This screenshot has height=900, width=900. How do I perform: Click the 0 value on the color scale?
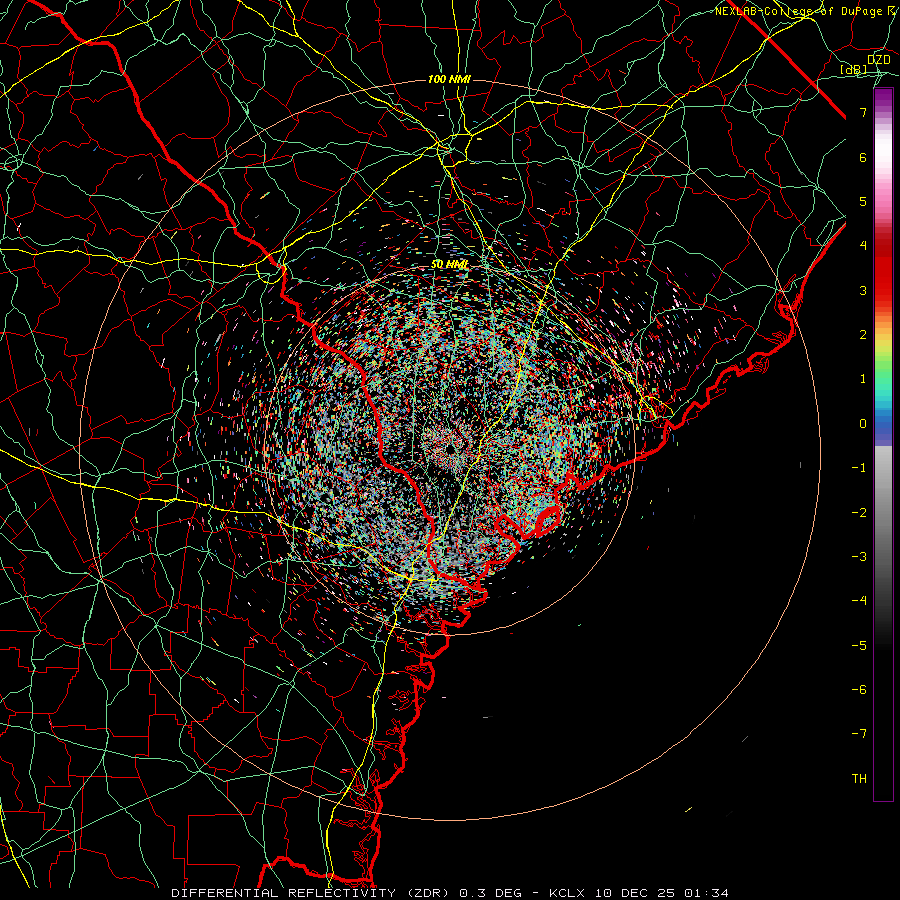tap(863, 424)
